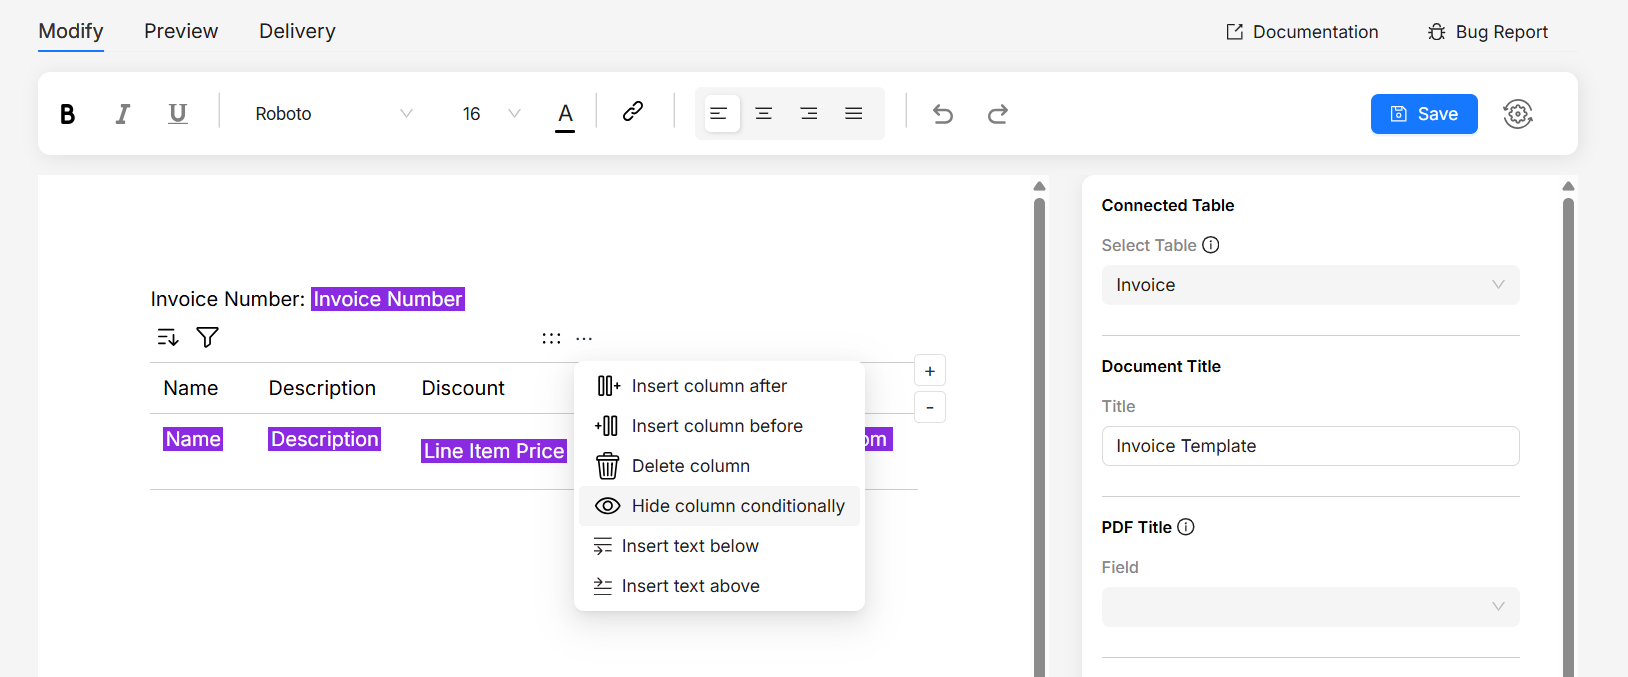This screenshot has width=1628, height=677.
Task: Click the table sort icon
Action: (168, 337)
